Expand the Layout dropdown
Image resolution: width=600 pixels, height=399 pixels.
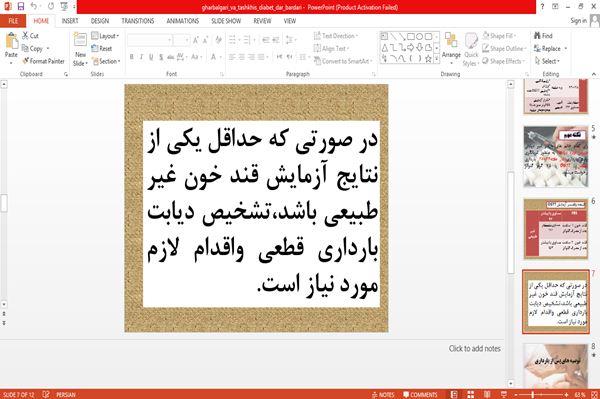coord(105,36)
